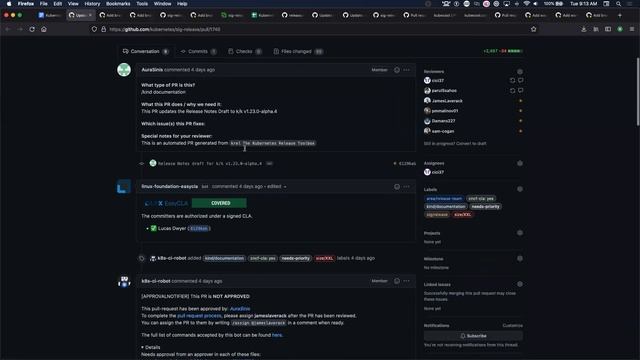Viewport: 640px width, 360px height.
Task: Open the Tools menu in menu bar
Action: tap(142, 4)
